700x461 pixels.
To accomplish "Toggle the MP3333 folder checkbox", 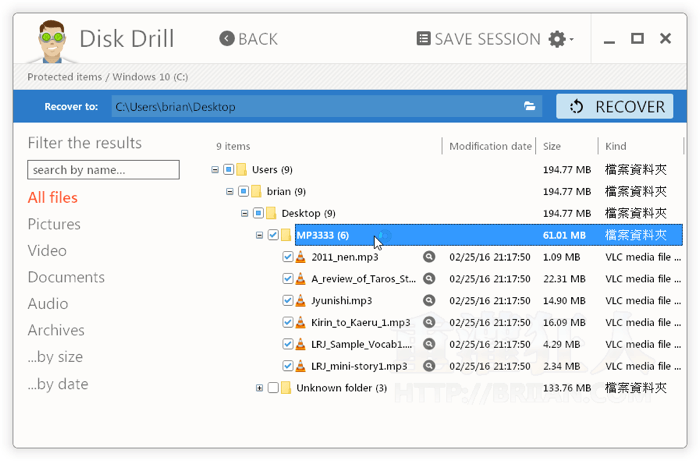I will [273, 235].
